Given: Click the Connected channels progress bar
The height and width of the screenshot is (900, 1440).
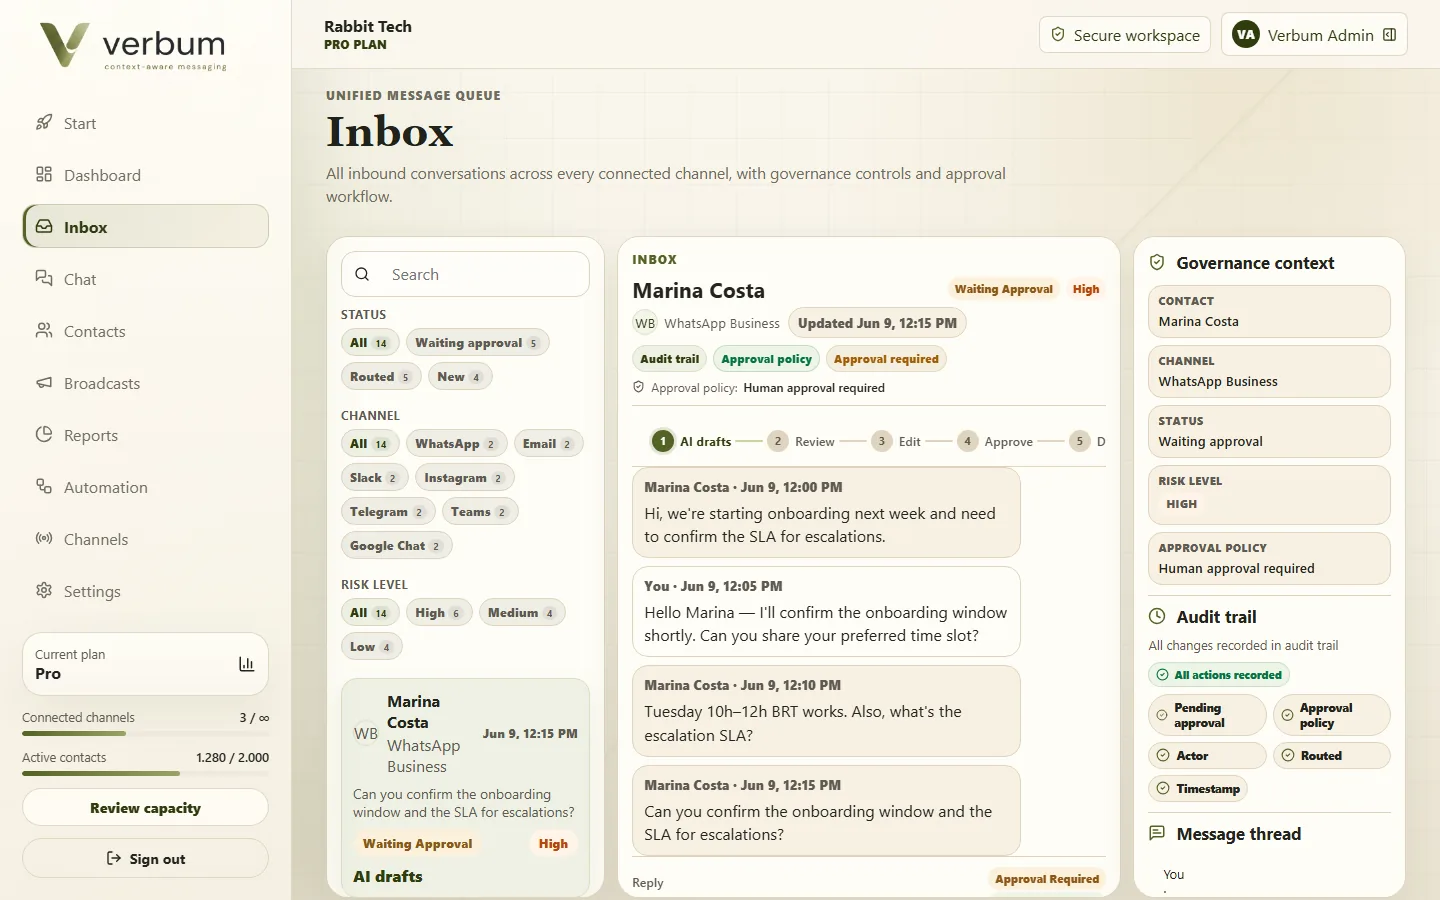Looking at the screenshot, I should tap(146, 733).
